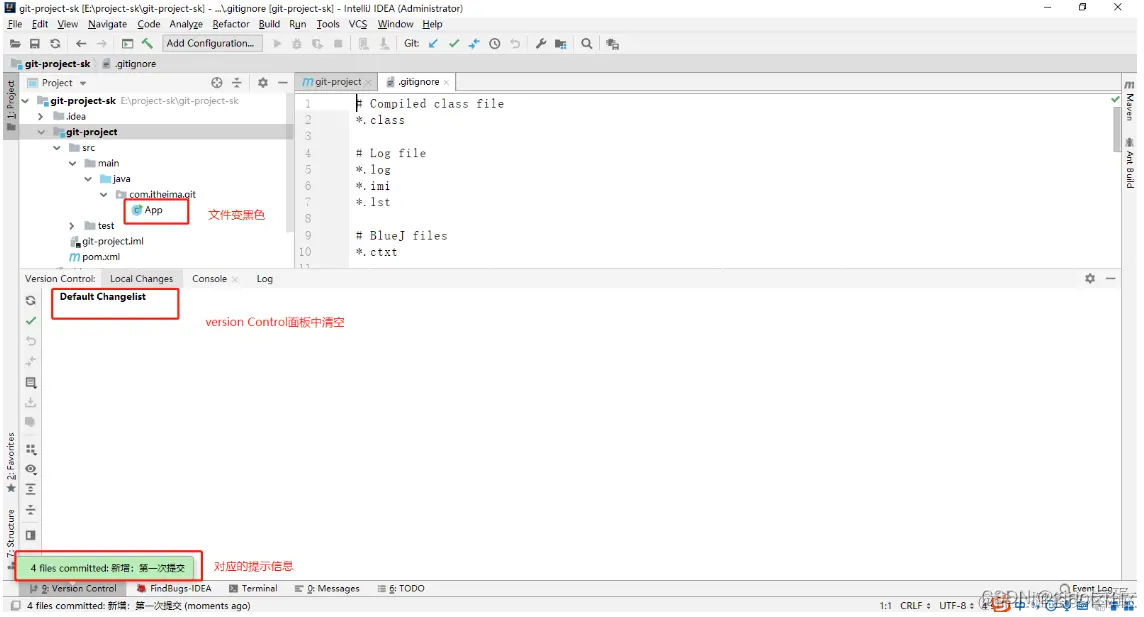Viewport: 1144px width, 617px height.
Task: Open the Analyze menu
Action: [x=186, y=24]
